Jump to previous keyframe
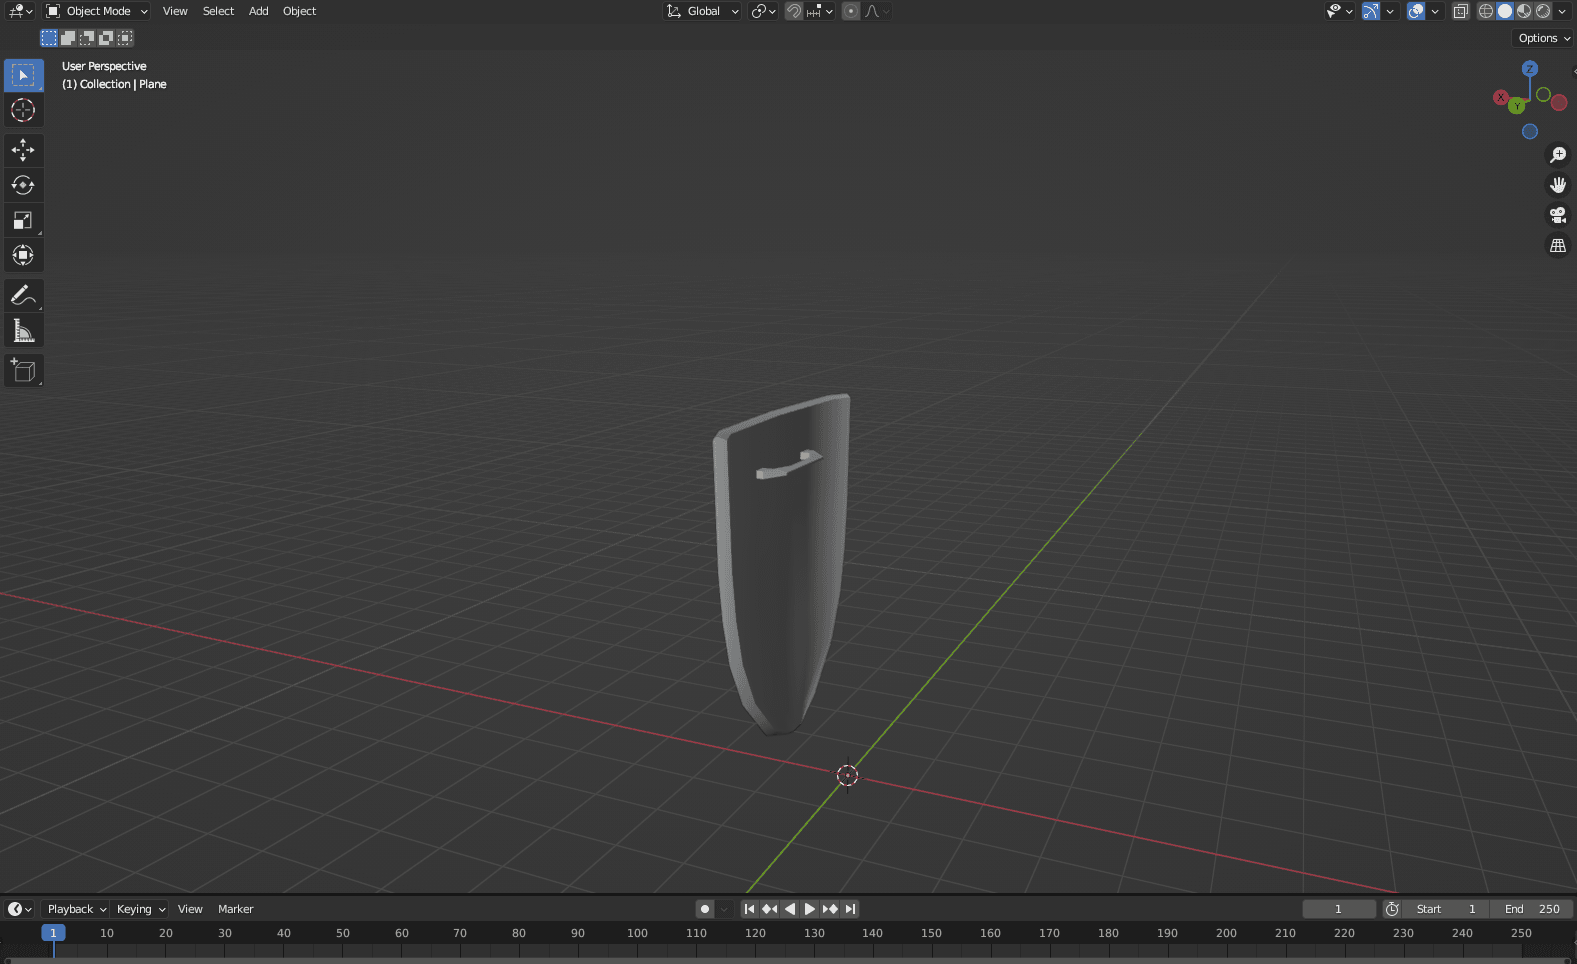 (769, 909)
